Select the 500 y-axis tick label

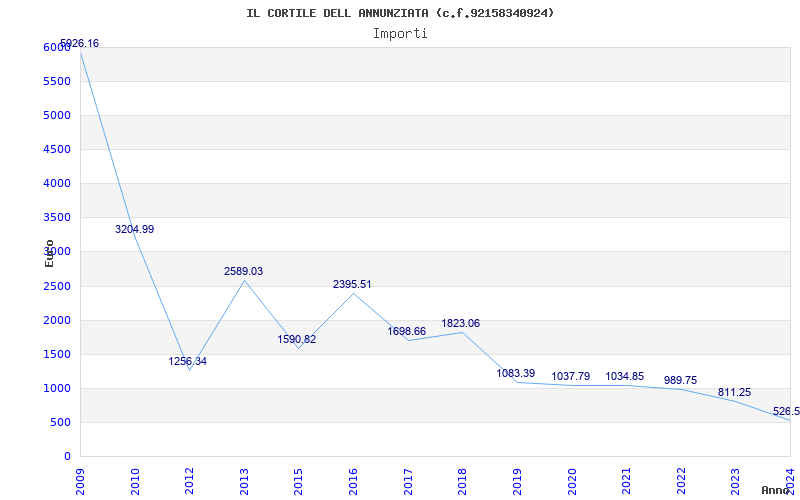pos(60,422)
